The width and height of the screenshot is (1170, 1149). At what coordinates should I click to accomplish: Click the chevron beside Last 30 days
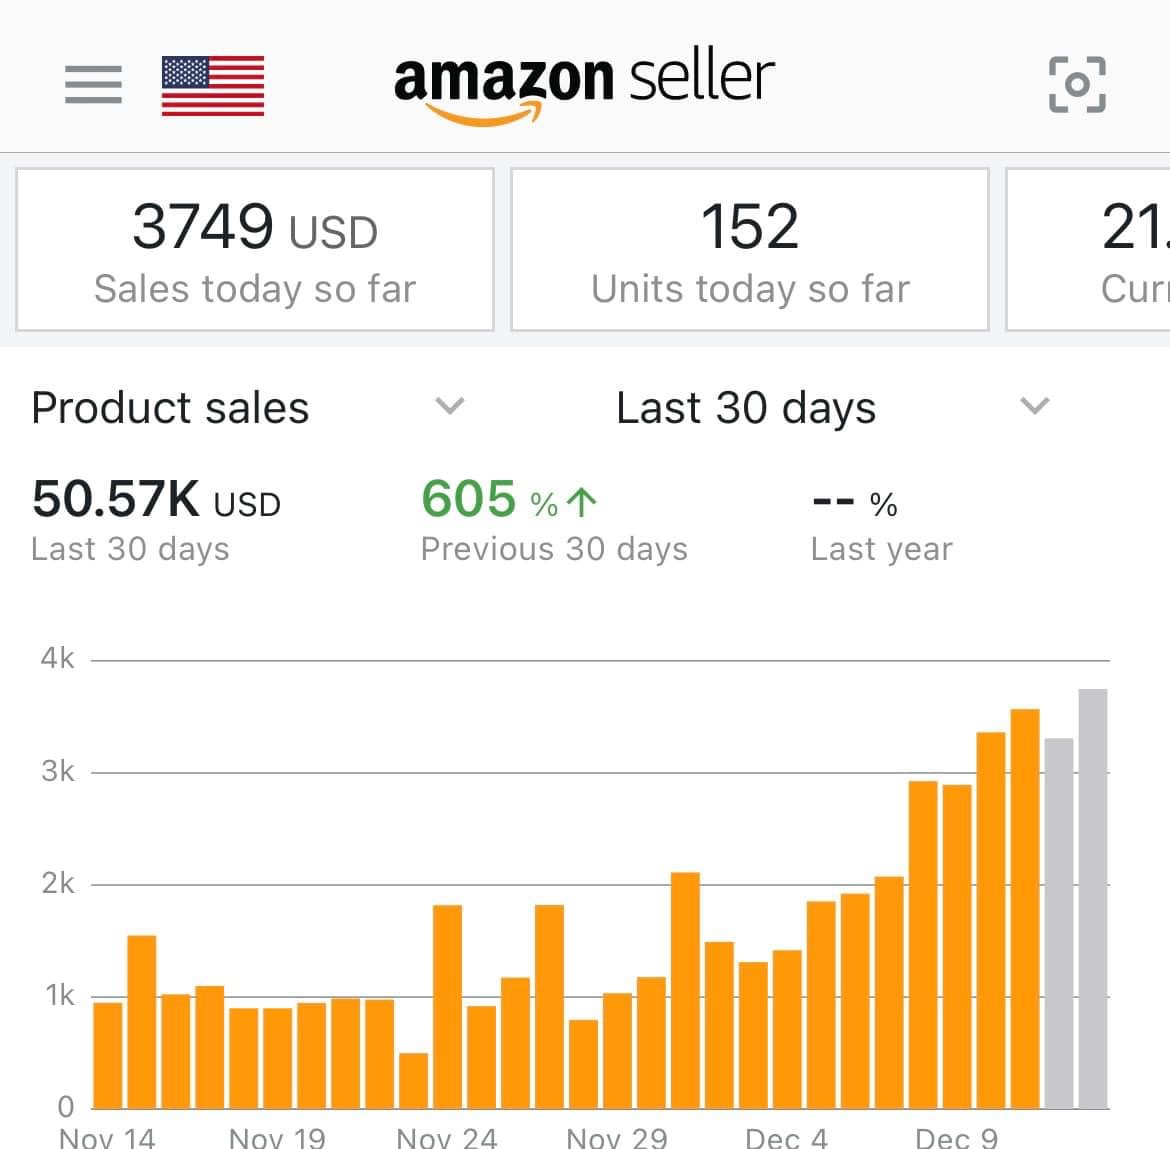tap(1034, 406)
